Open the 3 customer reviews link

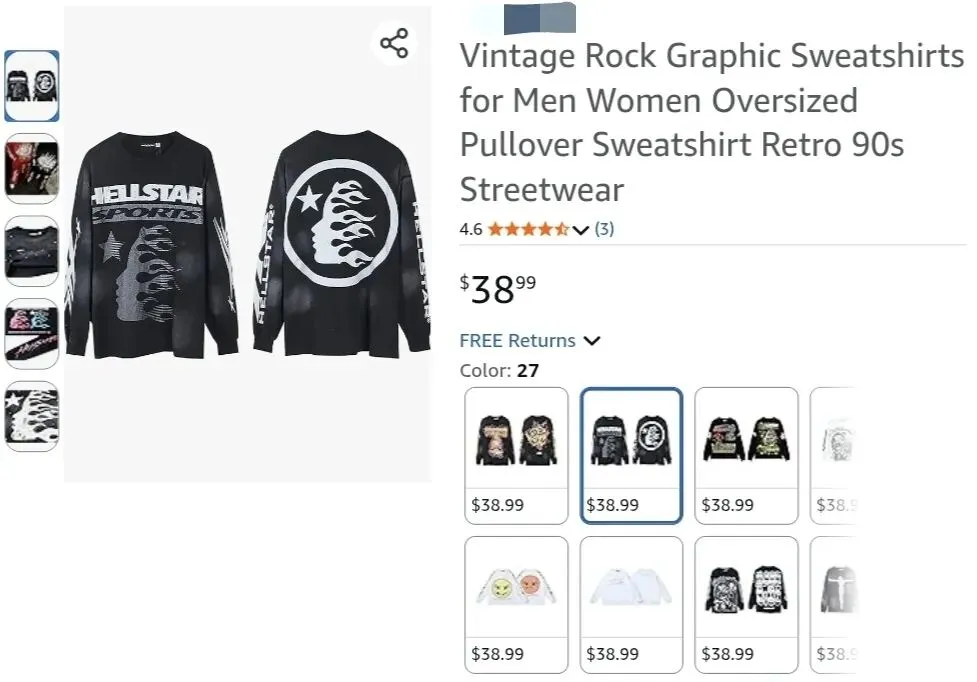pos(604,229)
